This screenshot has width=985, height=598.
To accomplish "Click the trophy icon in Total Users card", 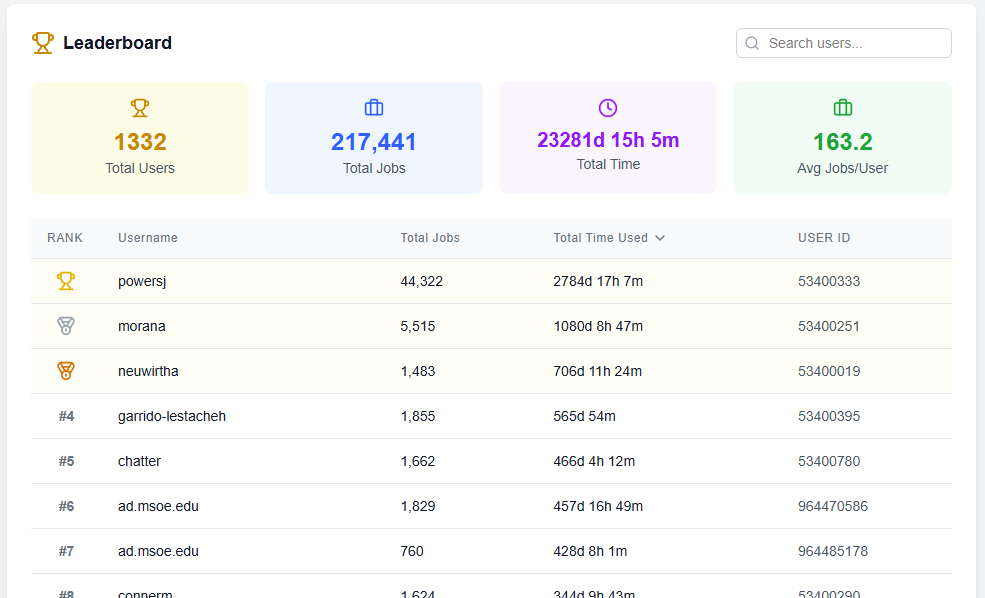I will pyautogui.click(x=140, y=107).
